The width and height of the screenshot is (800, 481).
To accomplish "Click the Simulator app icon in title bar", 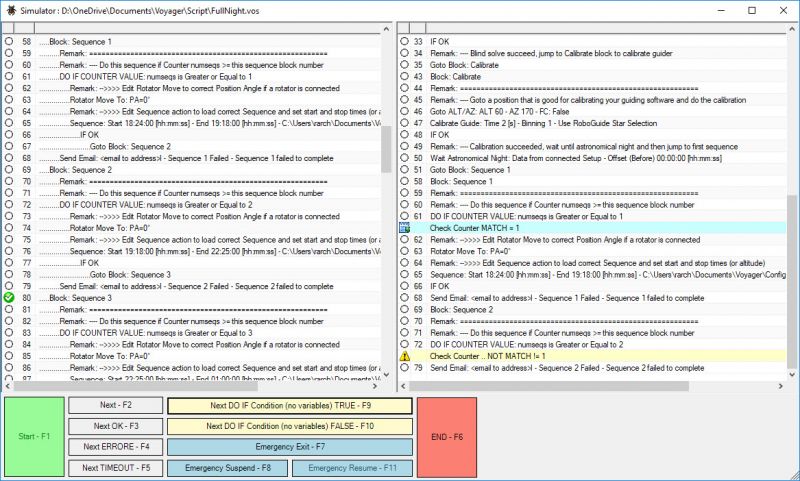I will pyautogui.click(x=10, y=9).
